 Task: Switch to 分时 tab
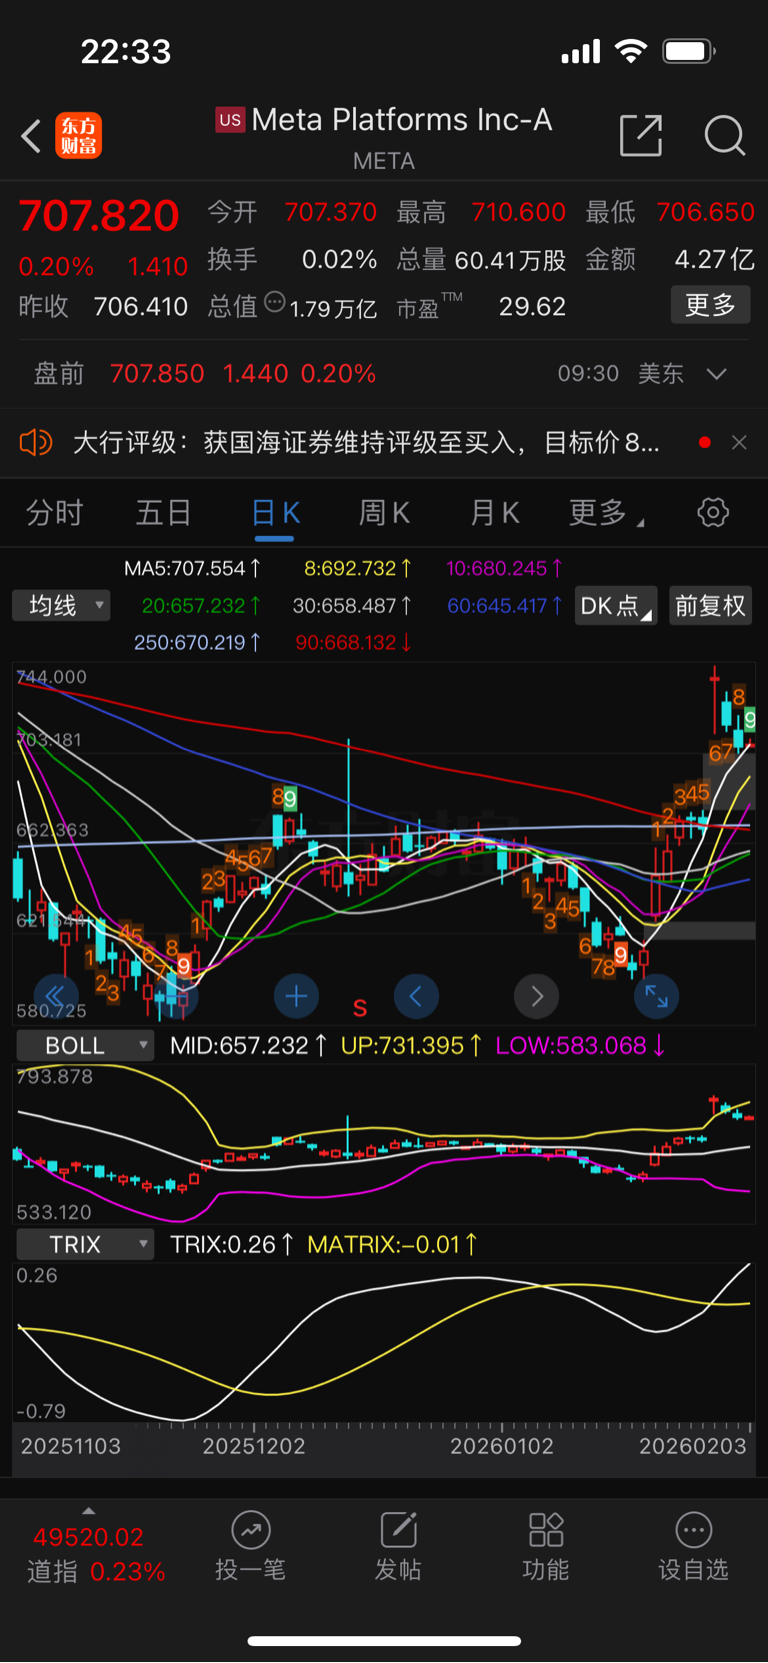click(55, 513)
